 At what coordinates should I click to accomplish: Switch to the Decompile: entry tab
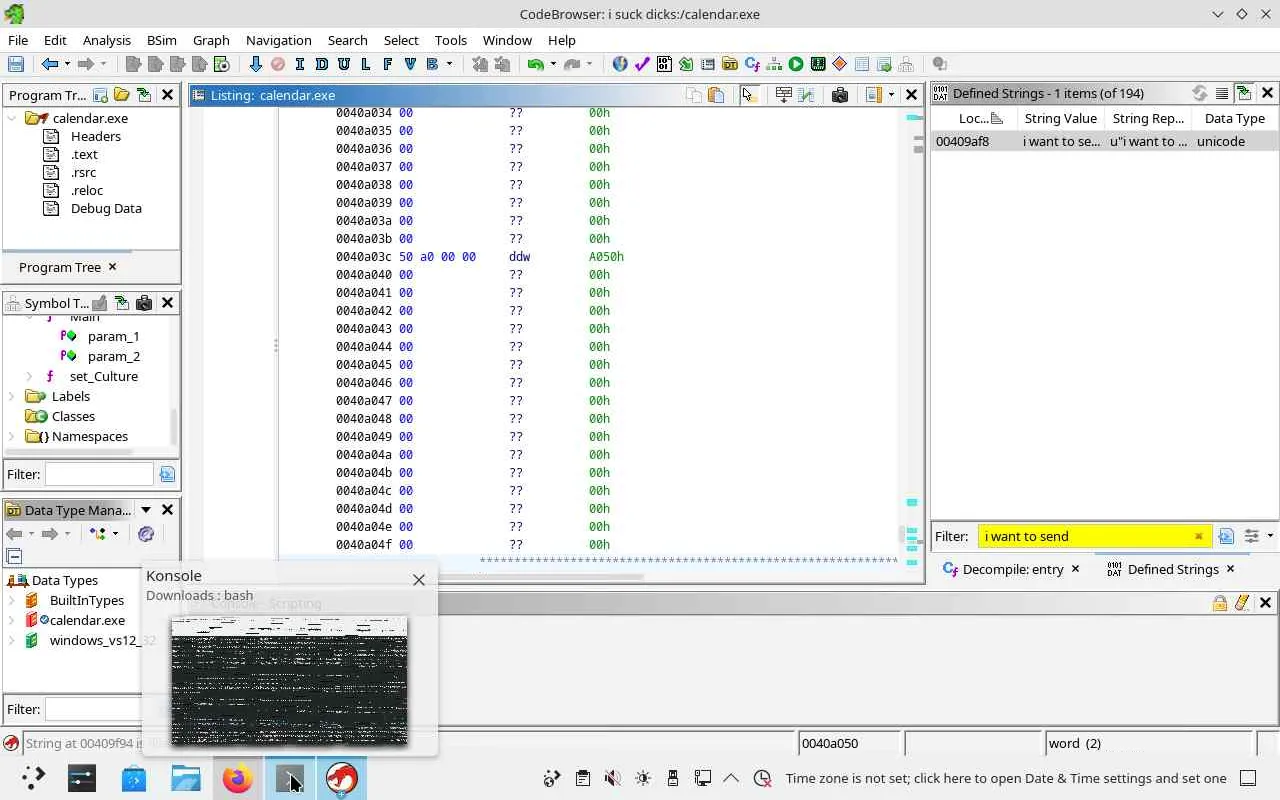(1012, 569)
